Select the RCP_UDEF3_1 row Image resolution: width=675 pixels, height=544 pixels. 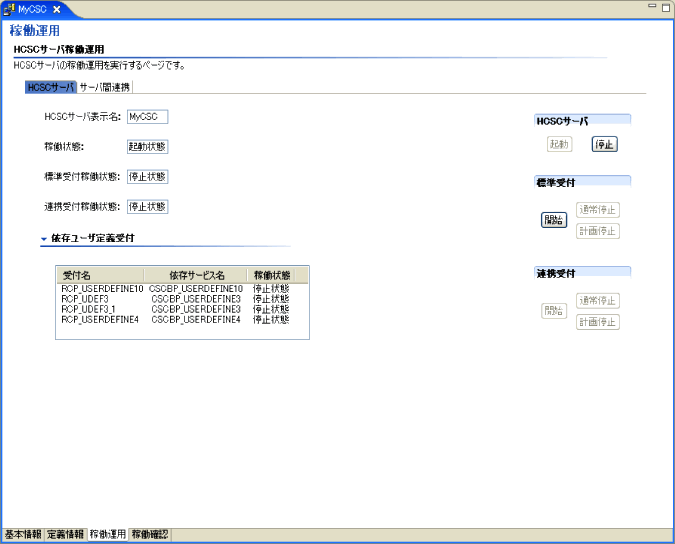[182, 309]
